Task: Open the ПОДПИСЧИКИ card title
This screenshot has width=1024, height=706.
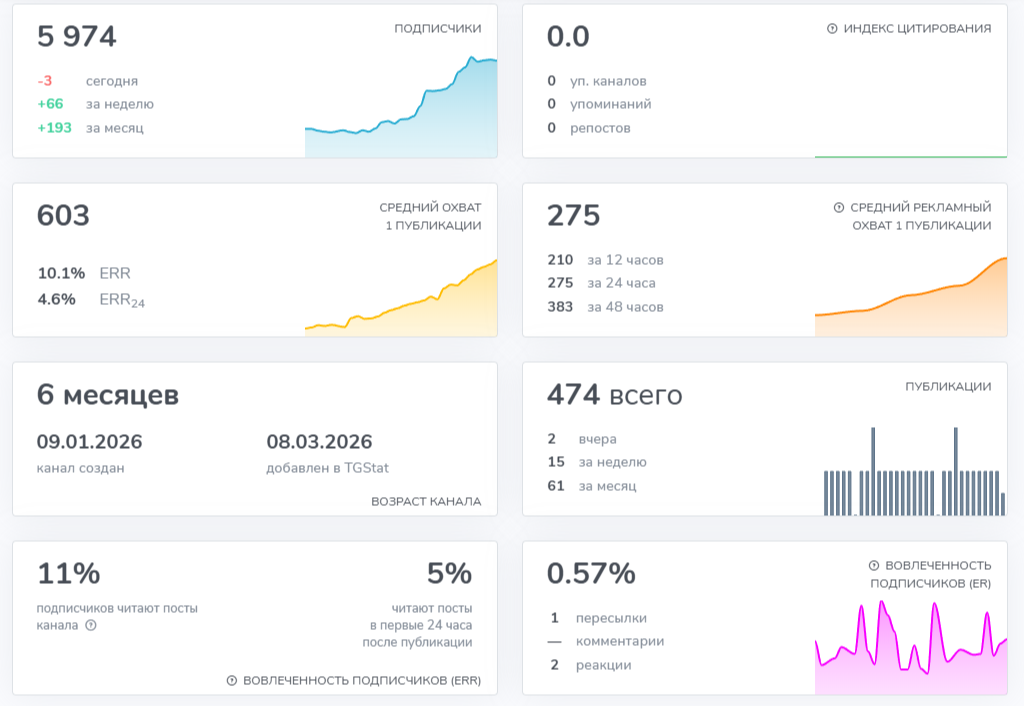Action: coord(438,29)
